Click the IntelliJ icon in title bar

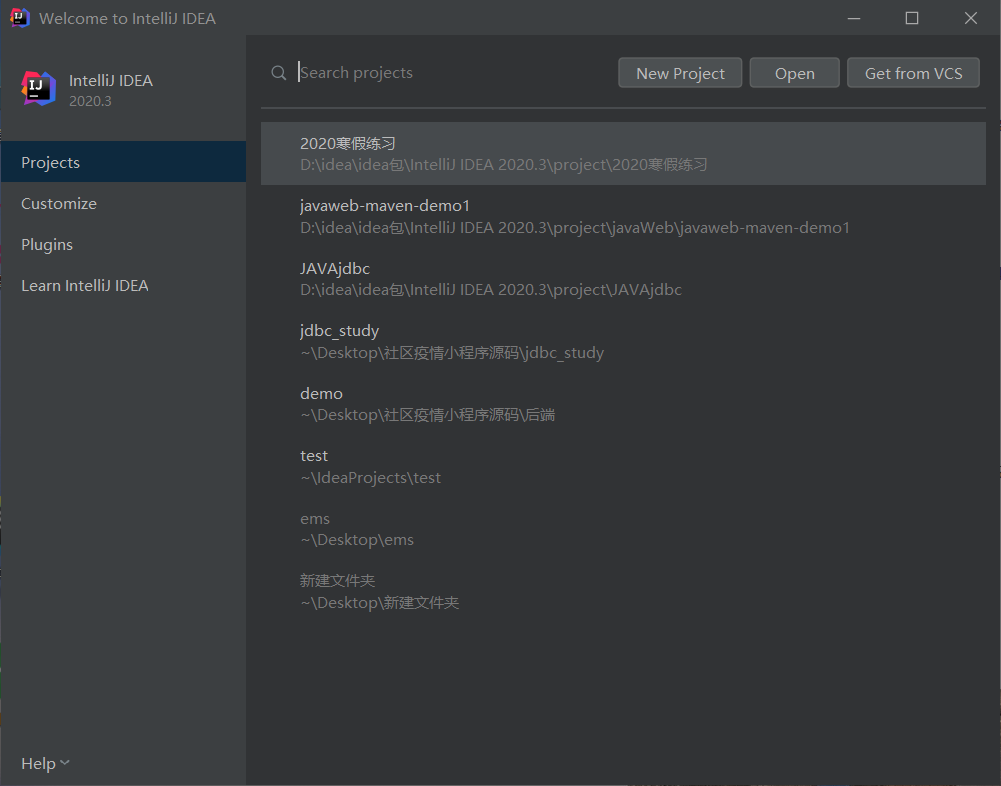coord(20,18)
